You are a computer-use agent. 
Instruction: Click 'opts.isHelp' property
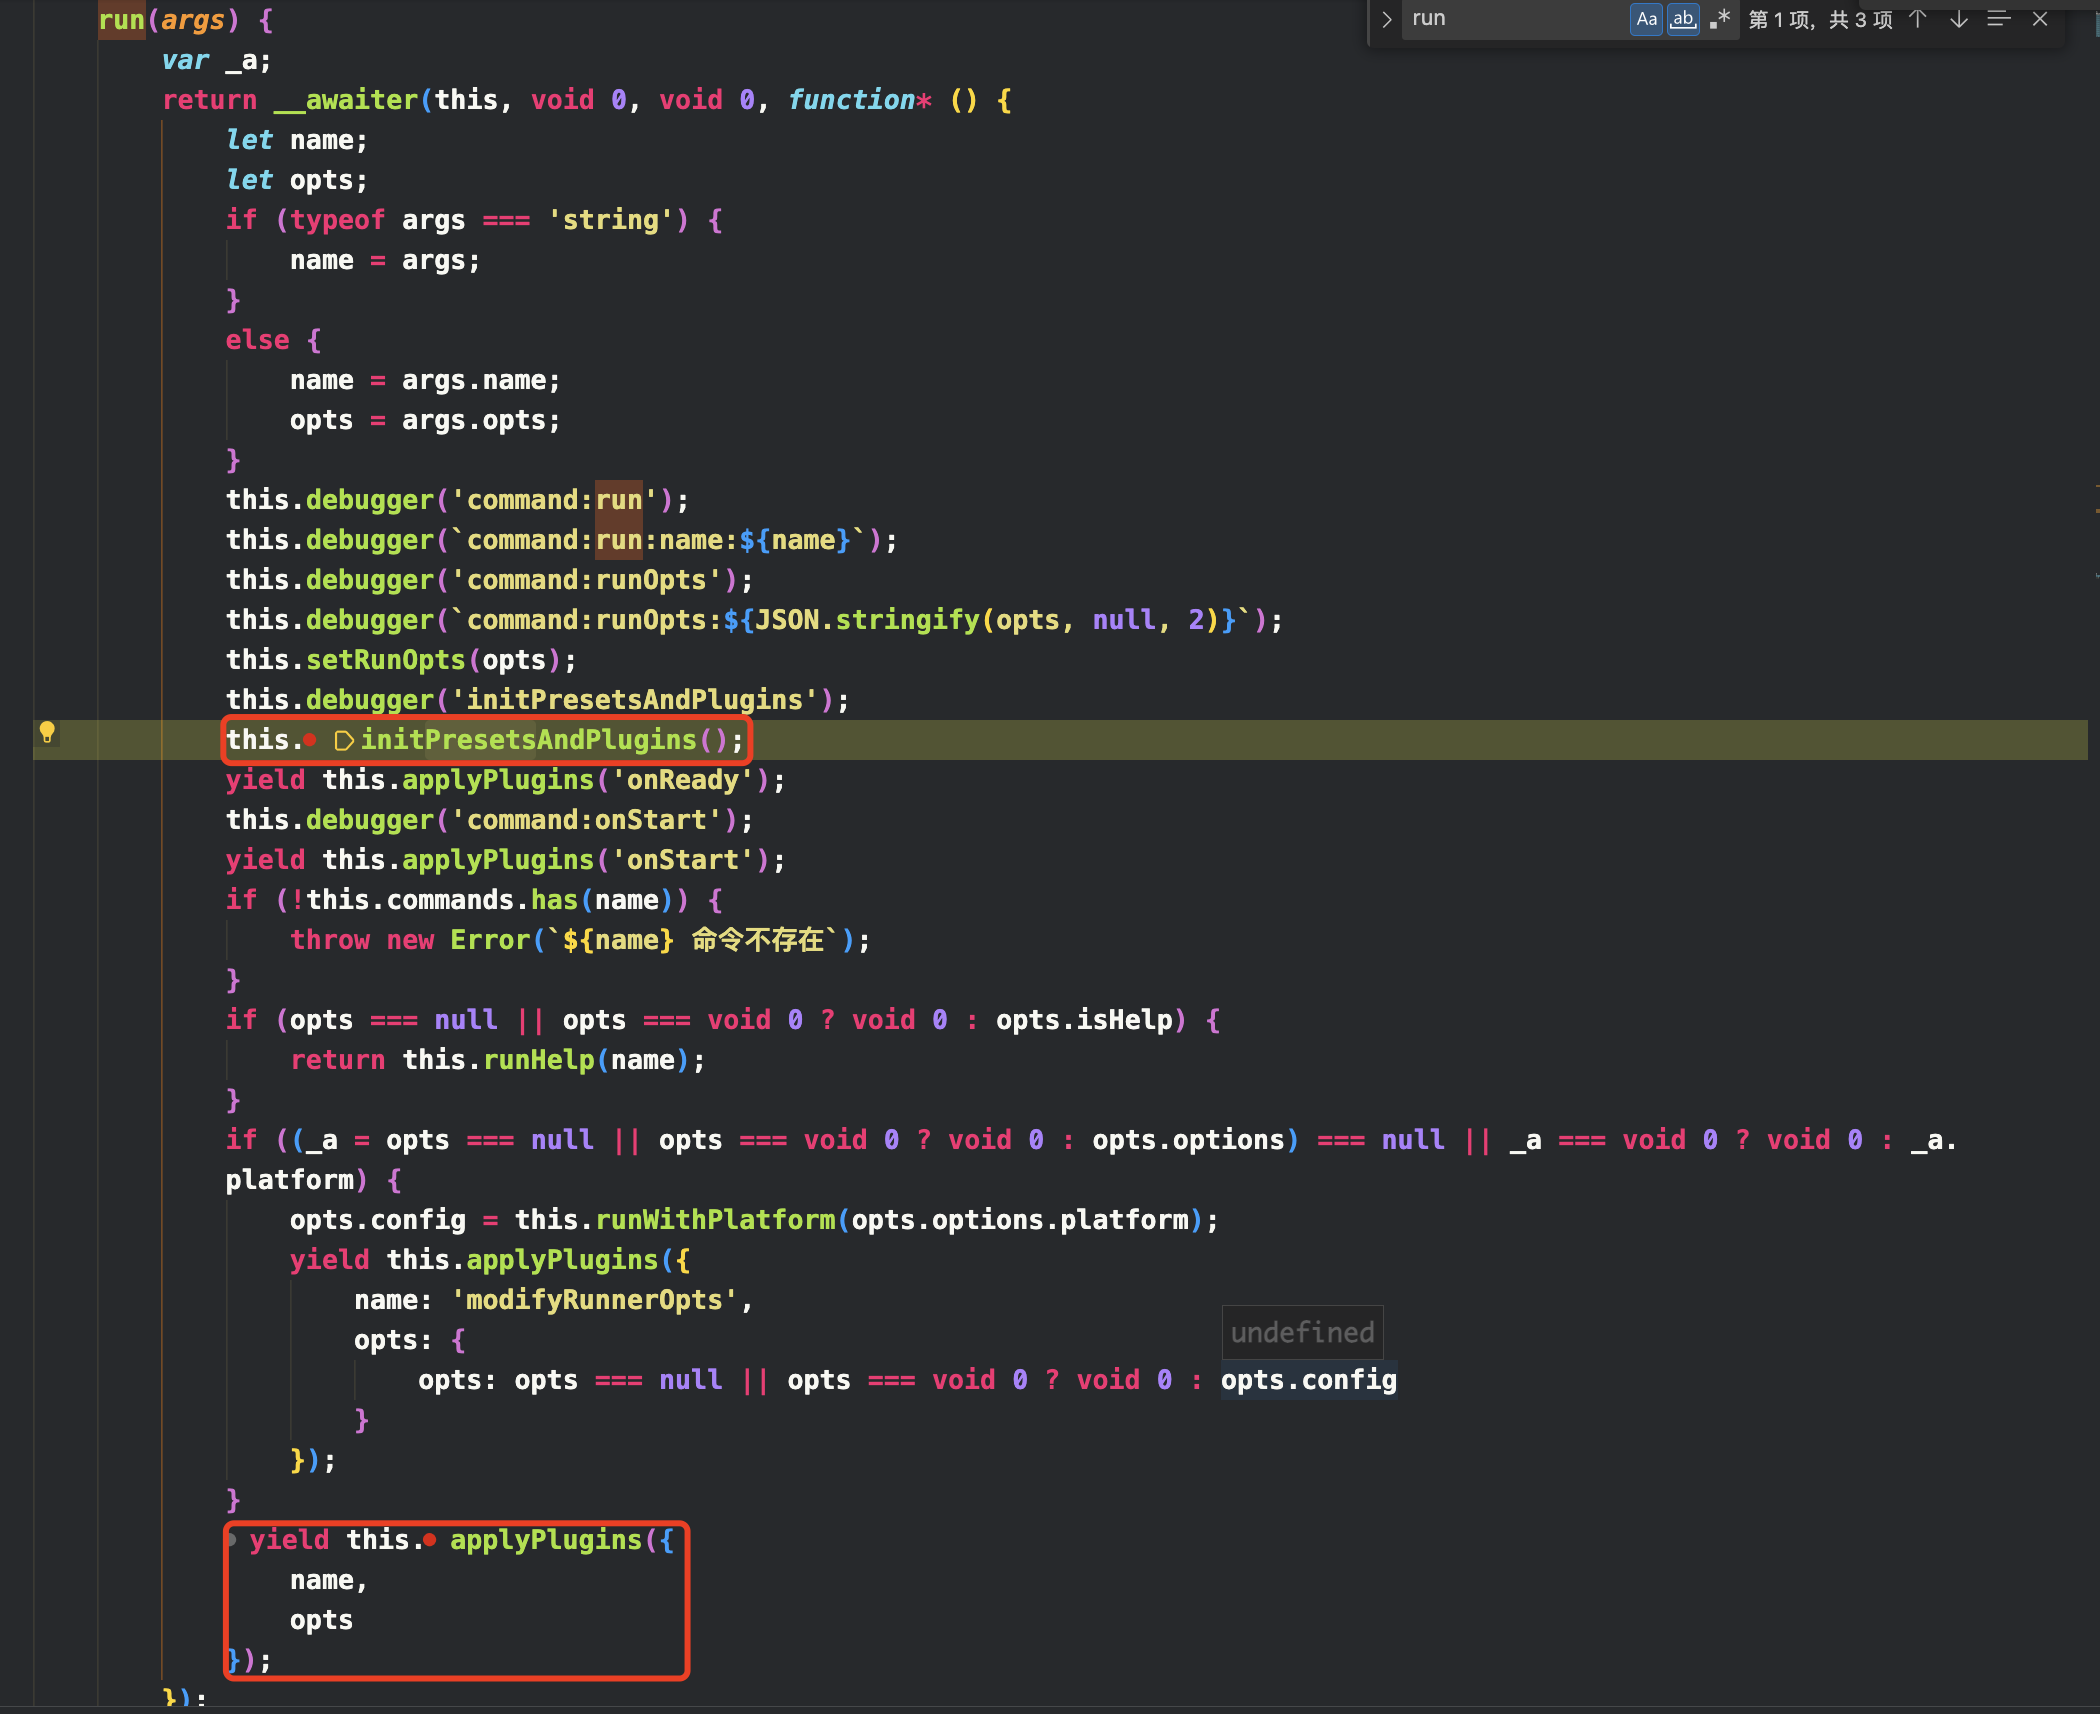(1084, 1020)
